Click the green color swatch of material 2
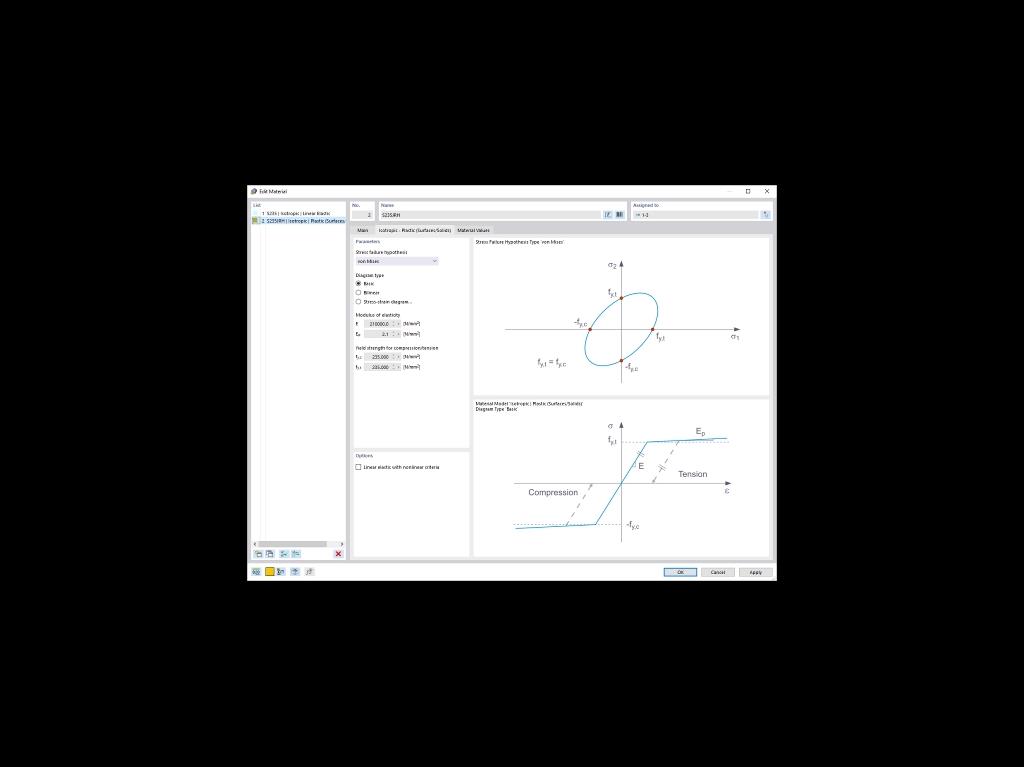 (x=255, y=221)
